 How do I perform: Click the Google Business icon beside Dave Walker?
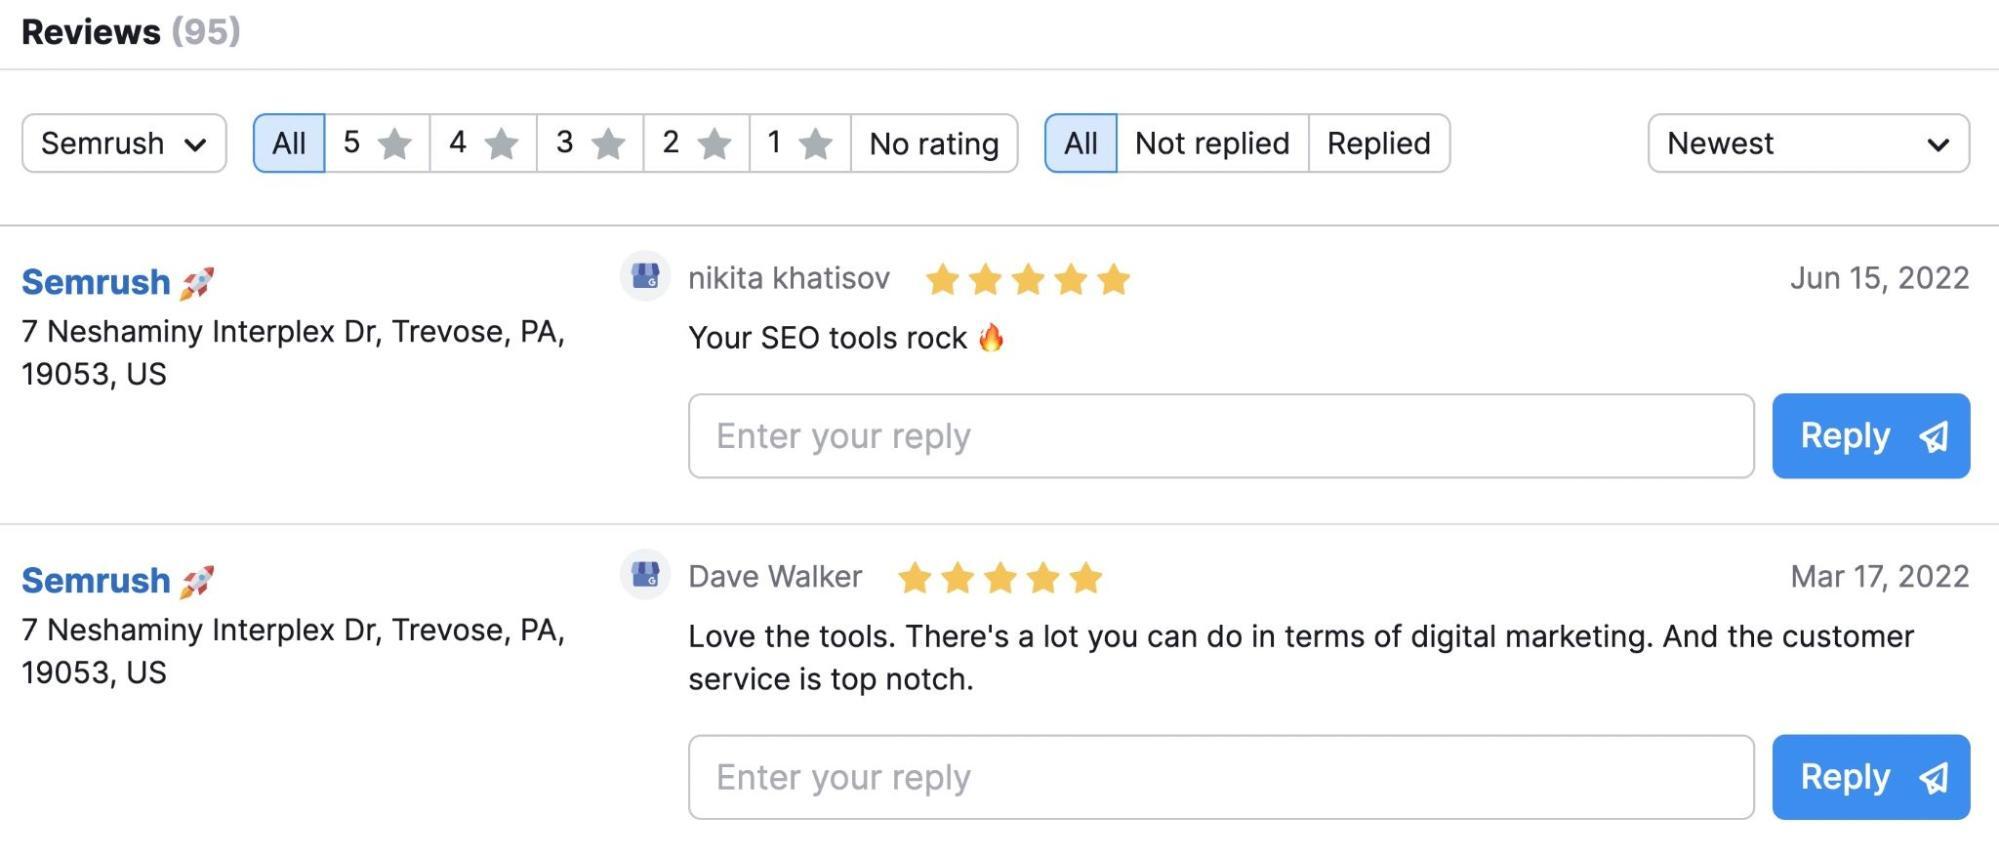(x=646, y=577)
